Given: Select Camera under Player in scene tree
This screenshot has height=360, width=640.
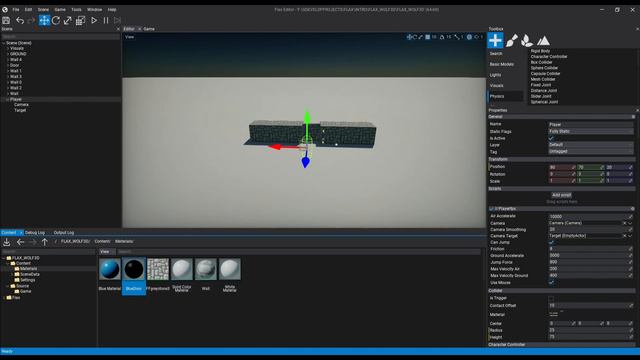Looking at the screenshot, I should tap(21, 105).
